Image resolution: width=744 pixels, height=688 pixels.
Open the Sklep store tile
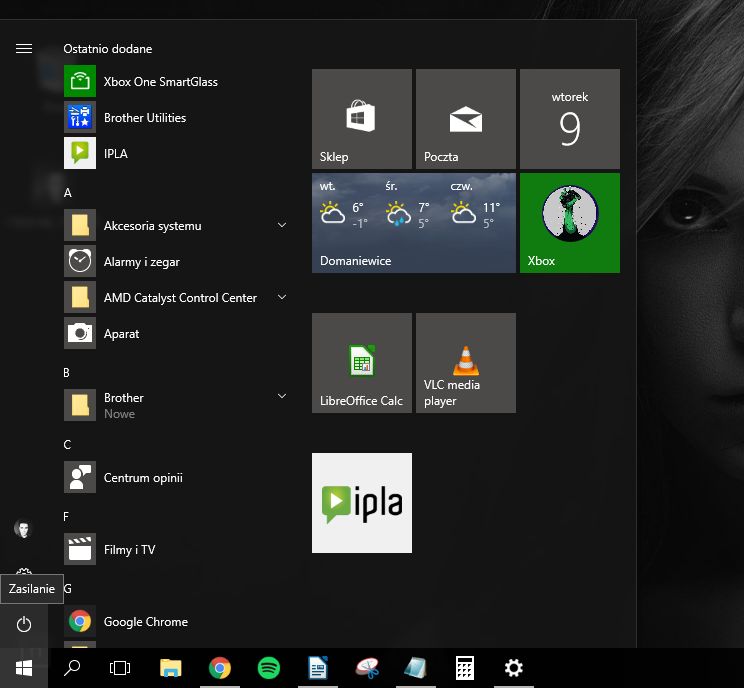[361, 119]
